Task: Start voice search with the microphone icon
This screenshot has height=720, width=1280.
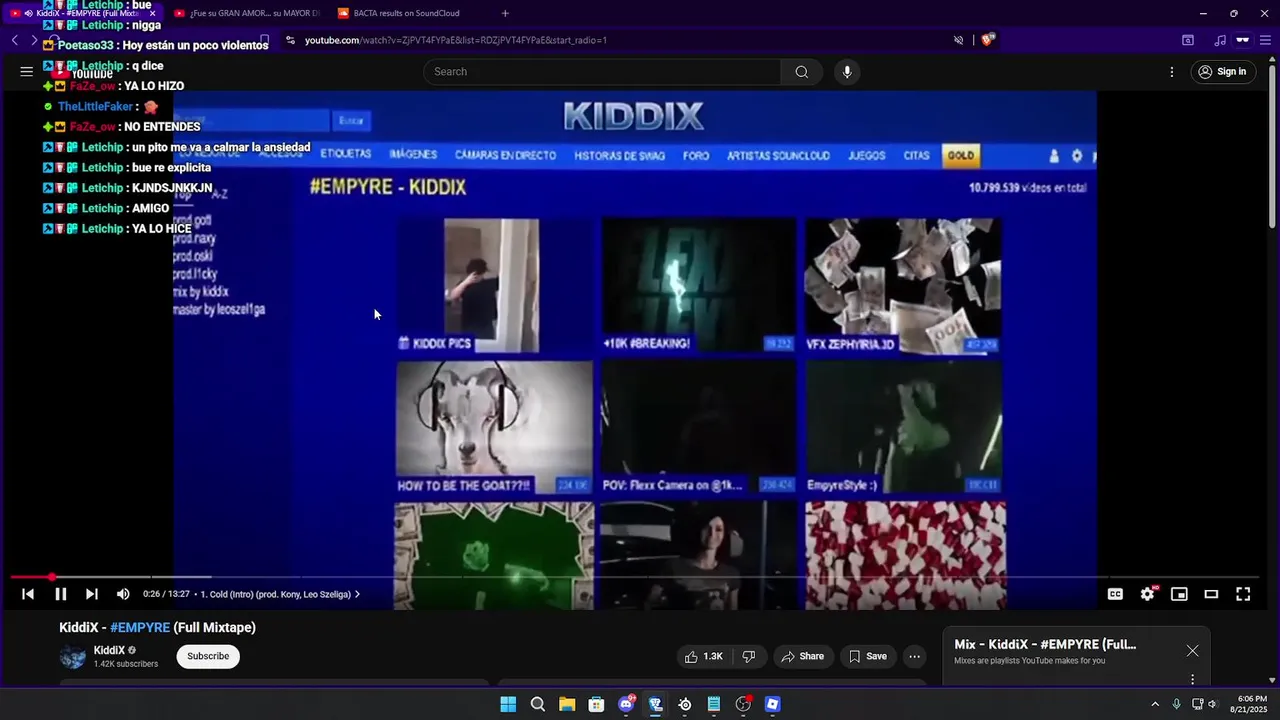Action: click(x=847, y=72)
